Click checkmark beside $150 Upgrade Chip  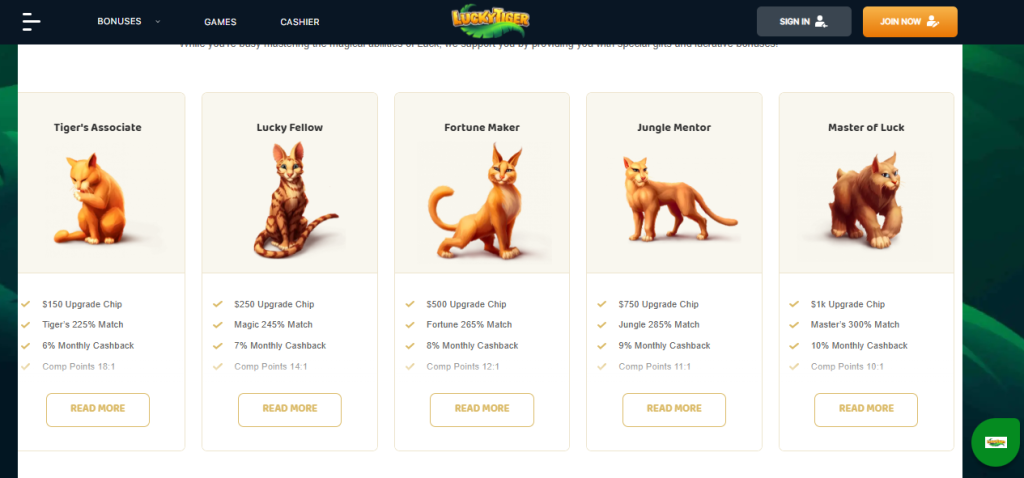point(26,304)
